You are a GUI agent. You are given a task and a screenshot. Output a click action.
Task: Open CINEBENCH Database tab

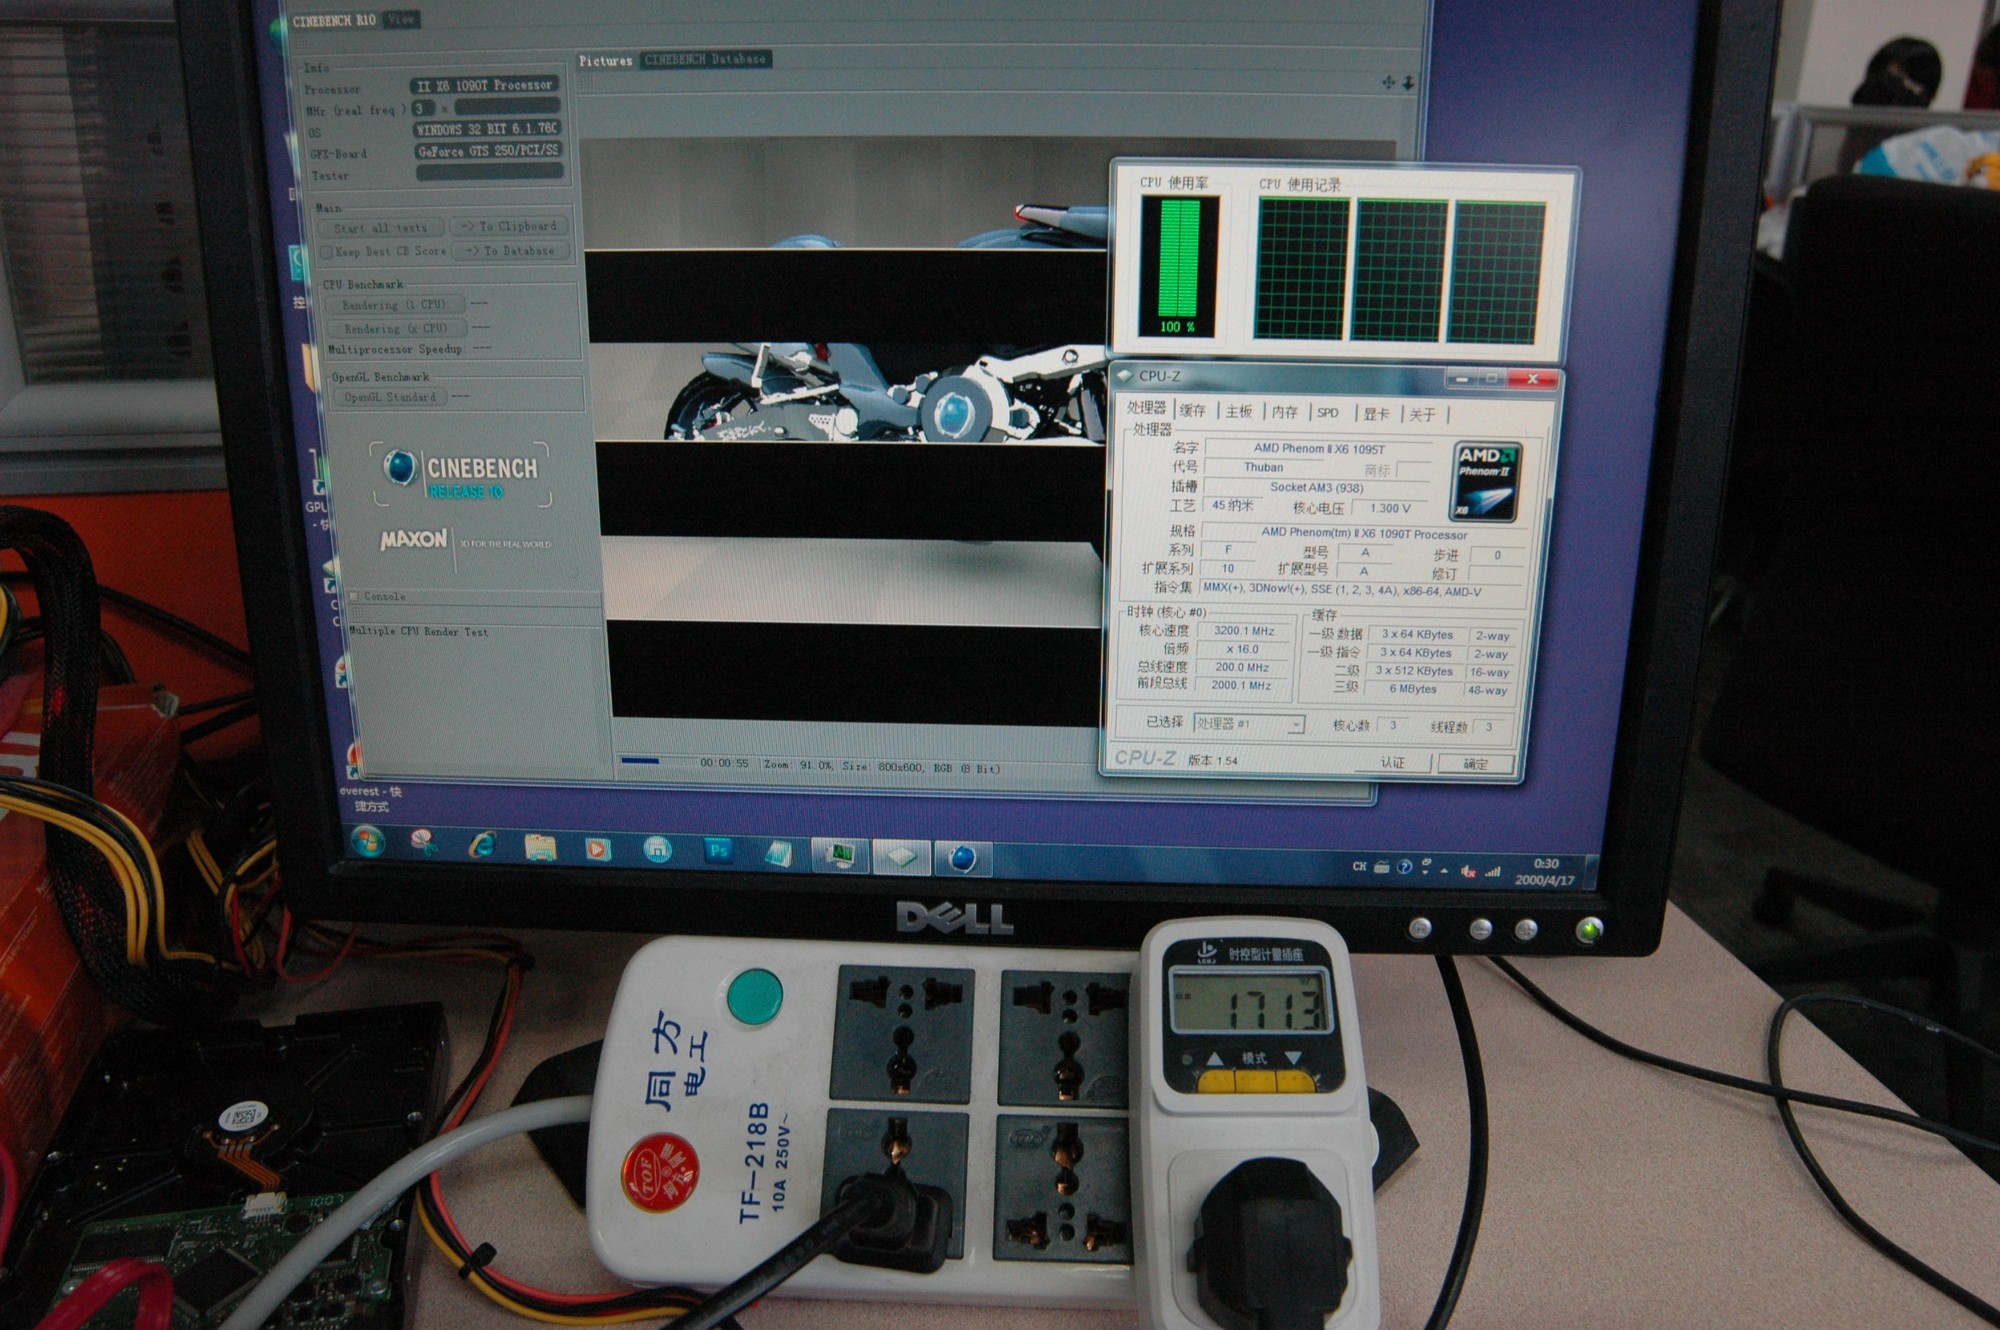tap(705, 60)
